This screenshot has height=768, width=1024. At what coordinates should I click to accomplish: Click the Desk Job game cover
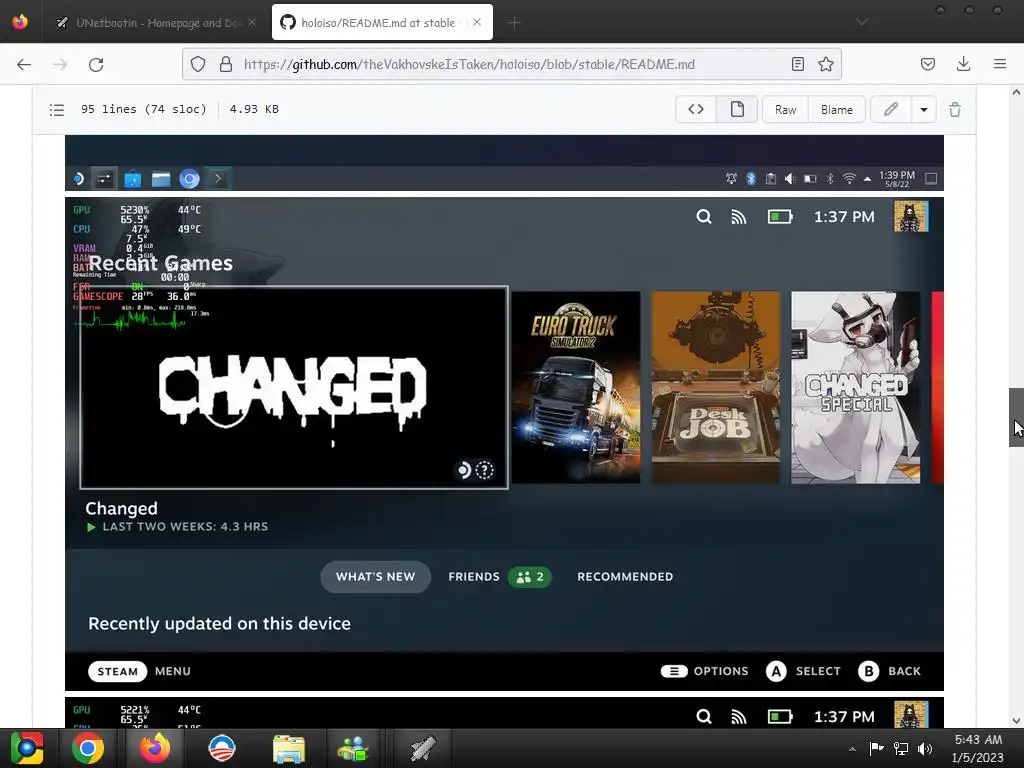(x=716, y=387)
